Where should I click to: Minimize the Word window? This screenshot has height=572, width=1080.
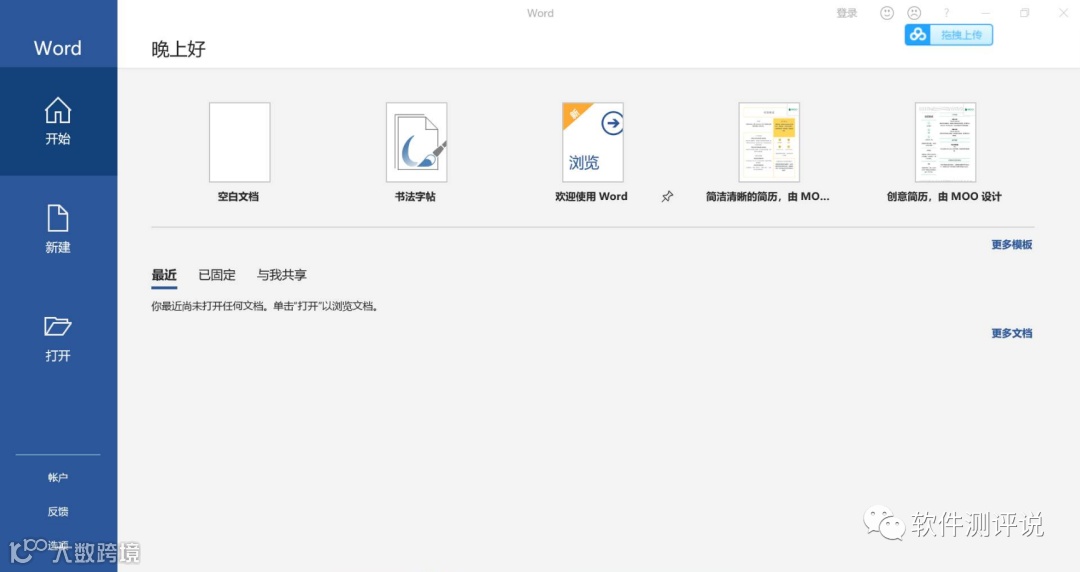[986, 13]
